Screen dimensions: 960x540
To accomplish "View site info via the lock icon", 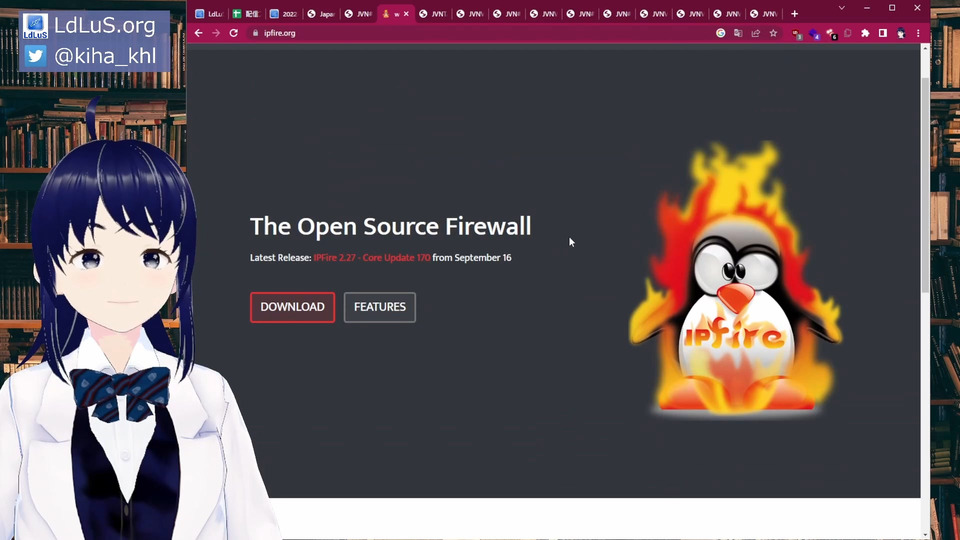I will tap(255, 33).
